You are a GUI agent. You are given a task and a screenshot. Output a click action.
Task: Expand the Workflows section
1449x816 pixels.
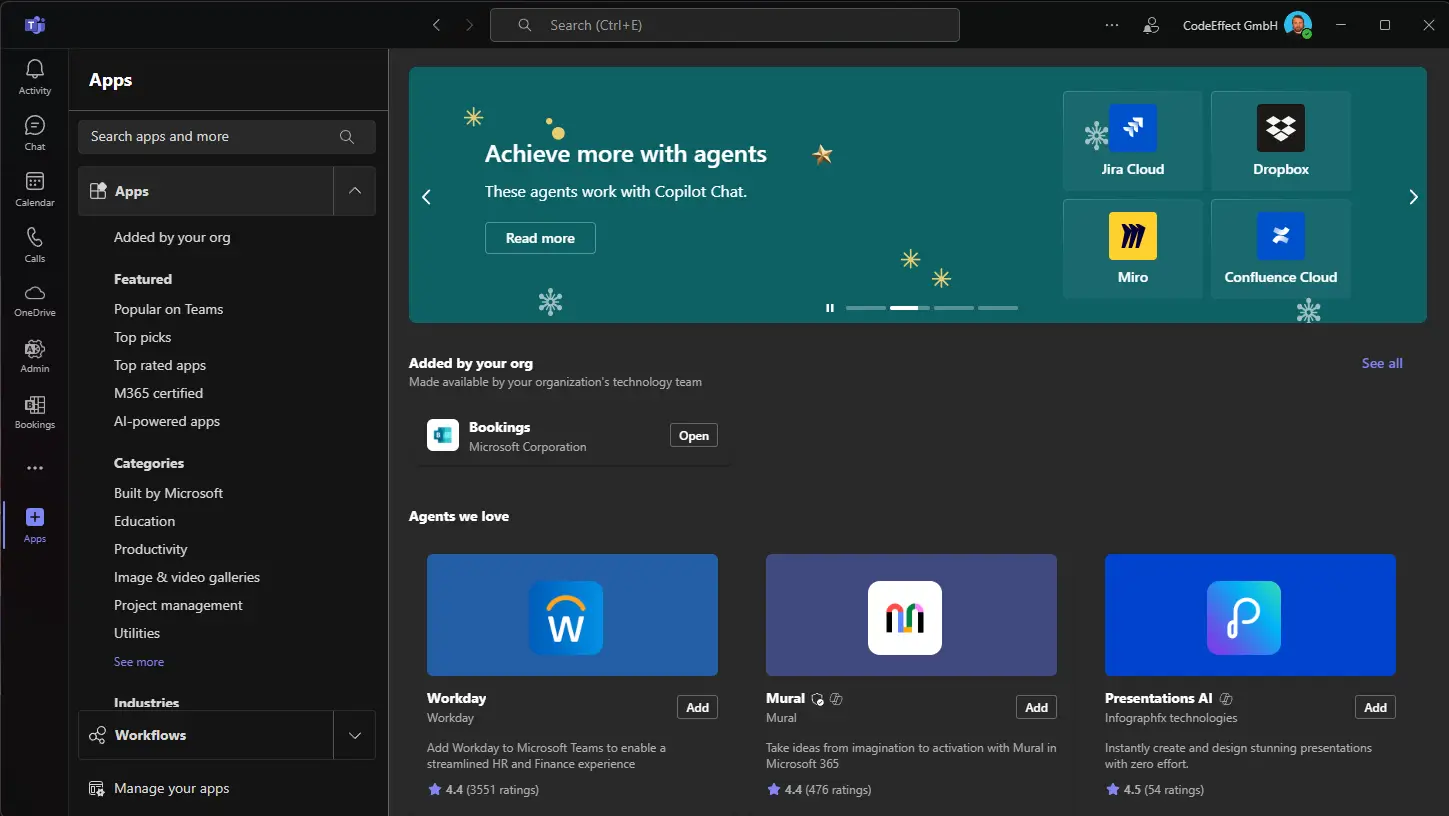(x=355, y=735)
